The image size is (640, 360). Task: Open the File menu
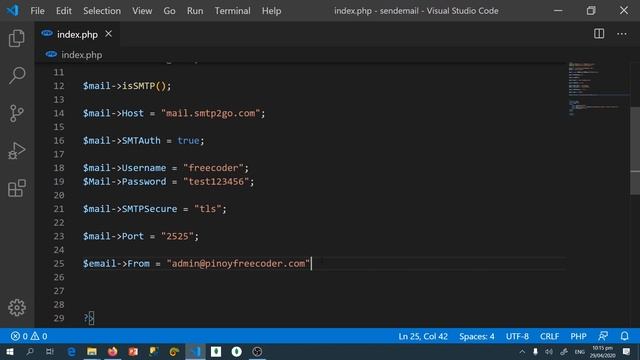pos(37,11)
